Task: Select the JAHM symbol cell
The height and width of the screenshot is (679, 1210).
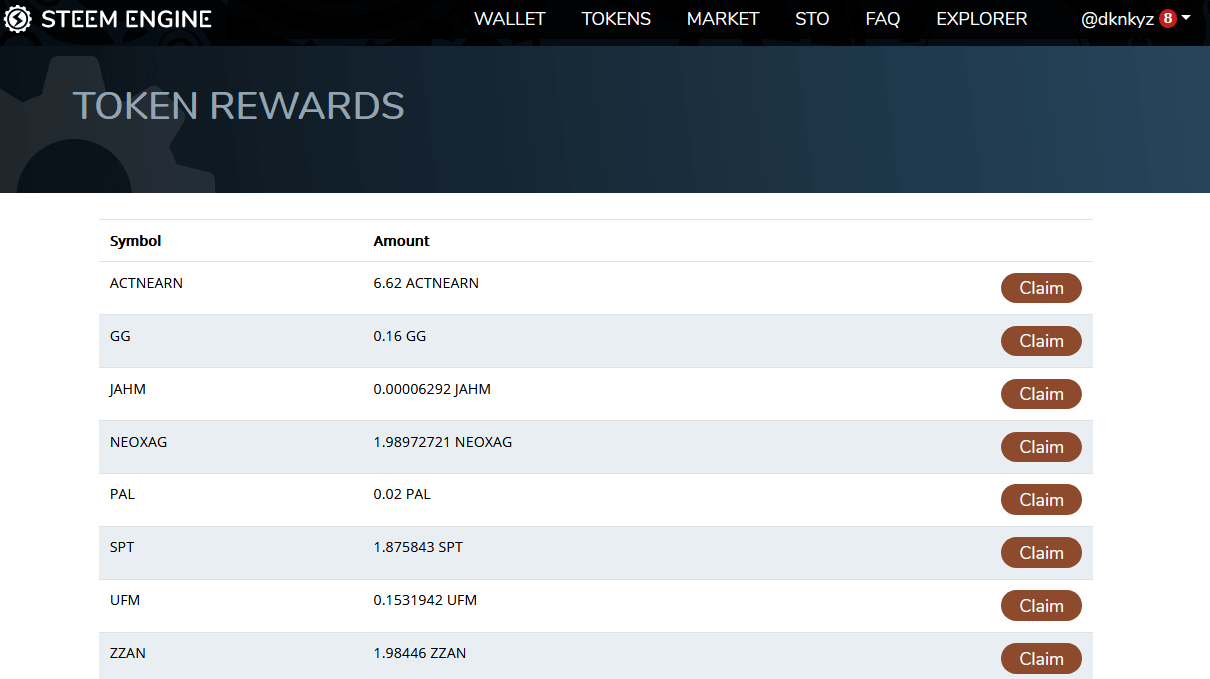Action: [x=128, y=389]
